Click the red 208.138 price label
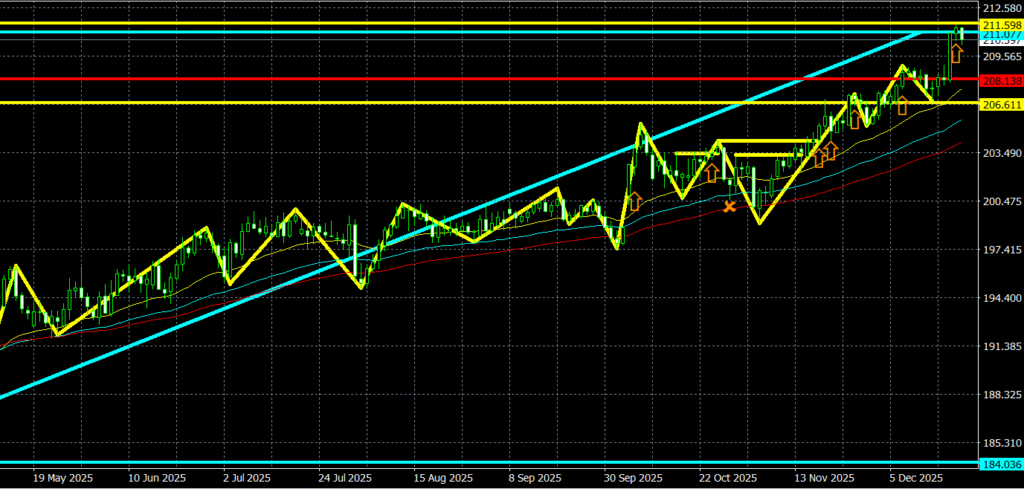The height and width of the screenshot is (489, 1024). point(1001,78)
